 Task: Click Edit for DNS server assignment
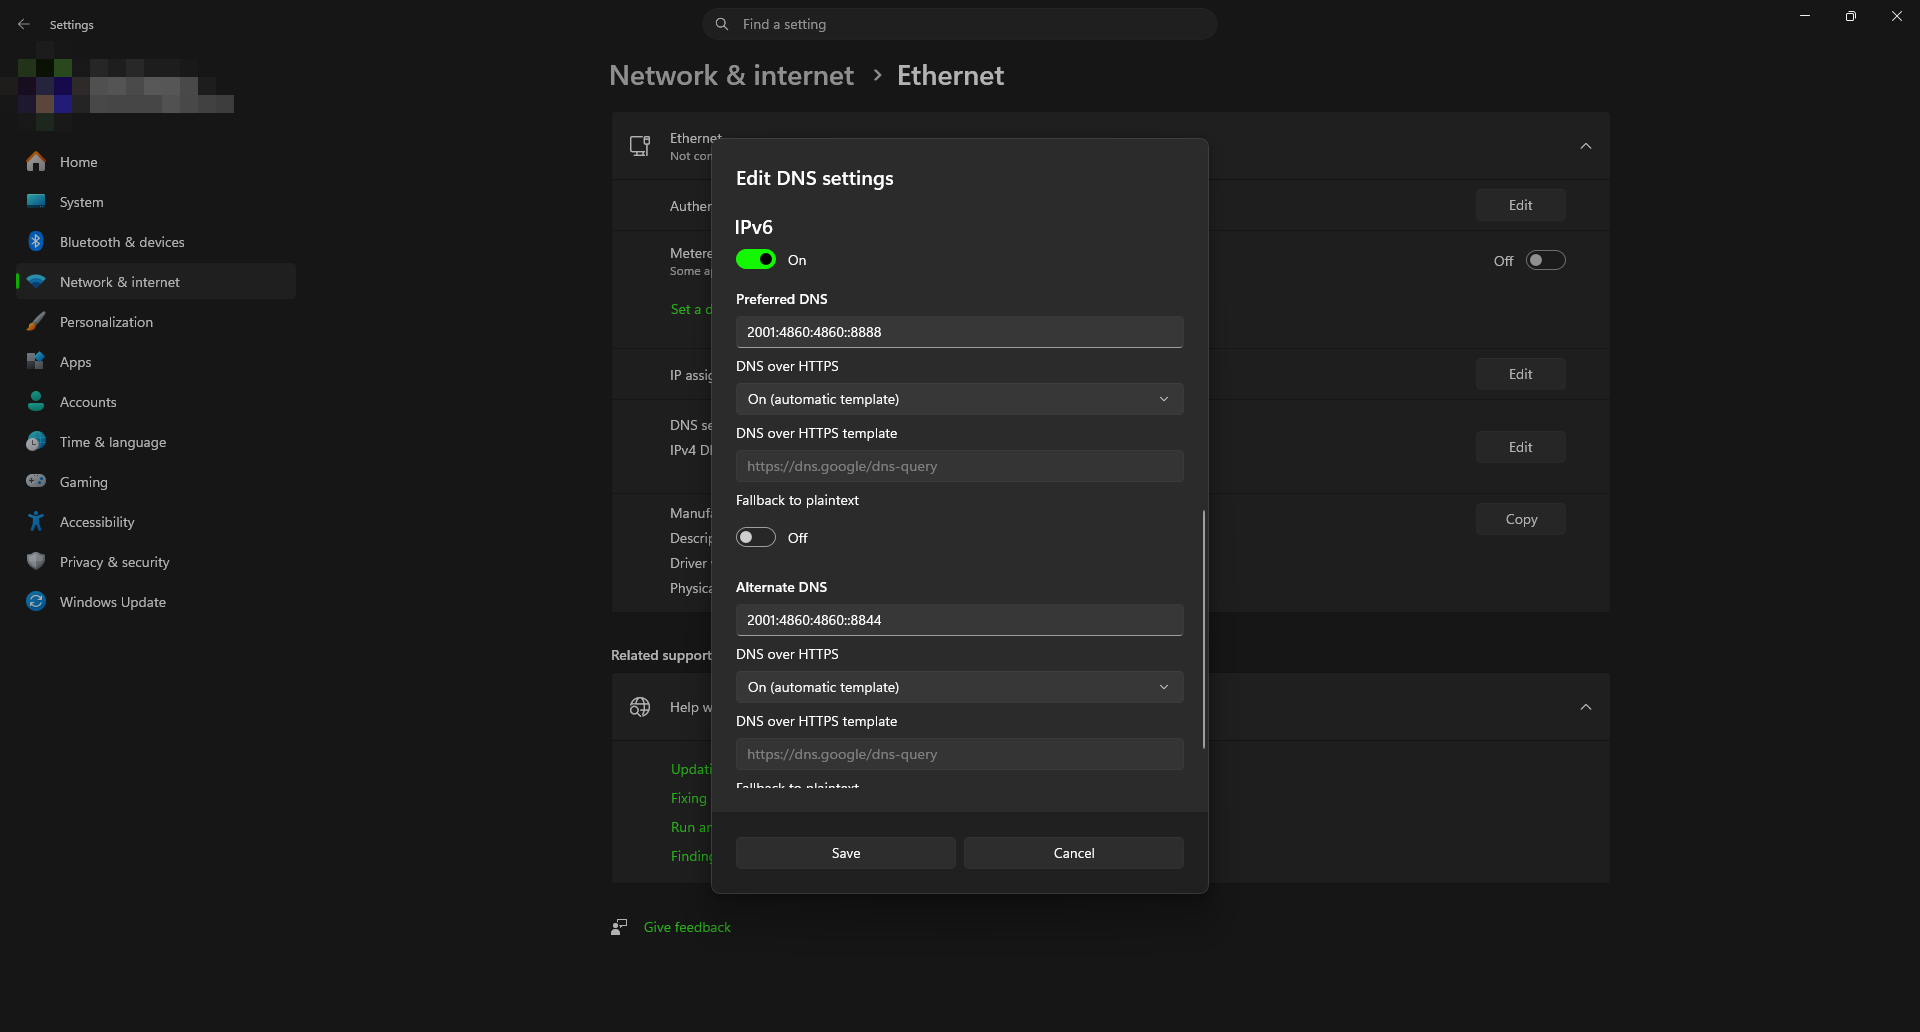point(1521,447)
